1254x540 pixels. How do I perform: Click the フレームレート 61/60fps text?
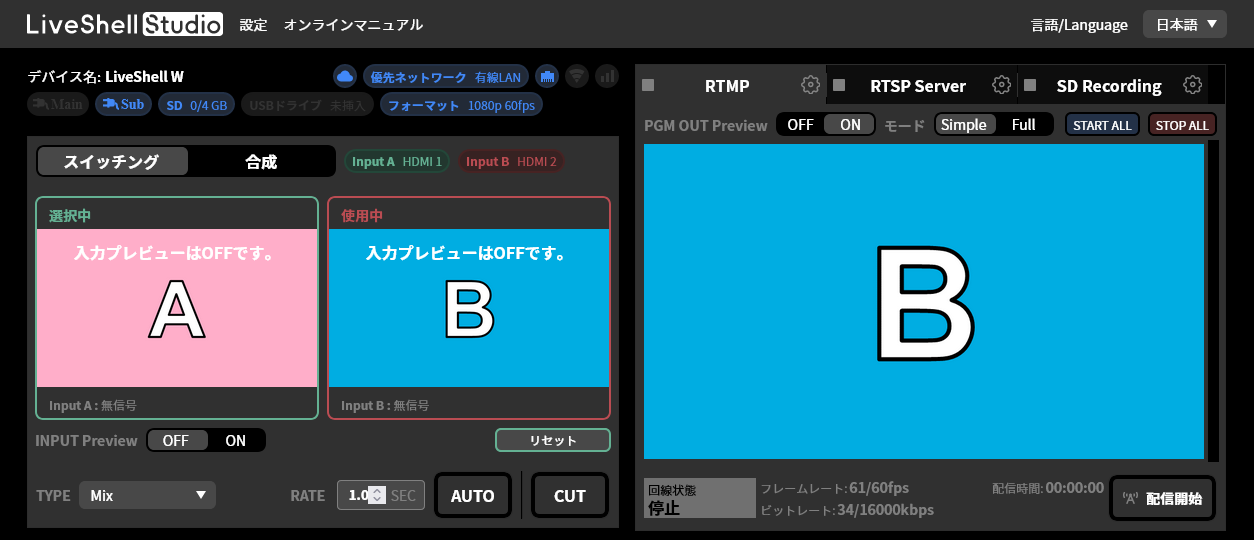click(835, 488)
